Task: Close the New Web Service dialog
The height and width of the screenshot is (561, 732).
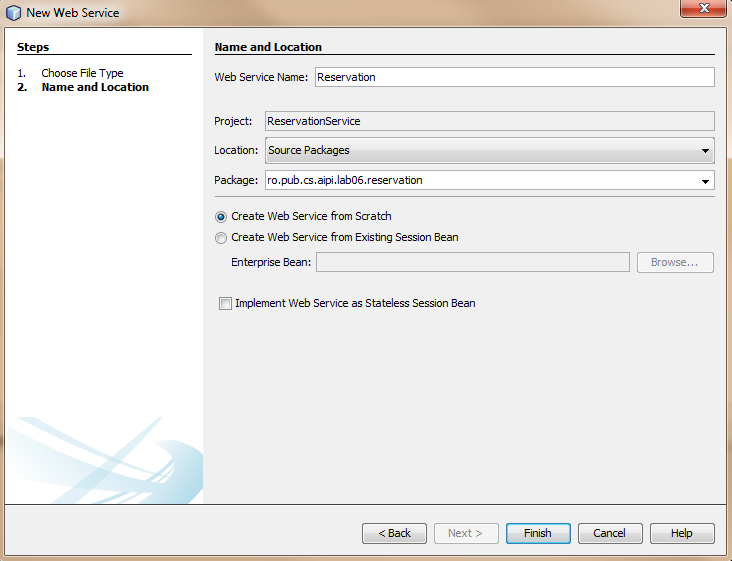Action: click(x=703, y=8)
